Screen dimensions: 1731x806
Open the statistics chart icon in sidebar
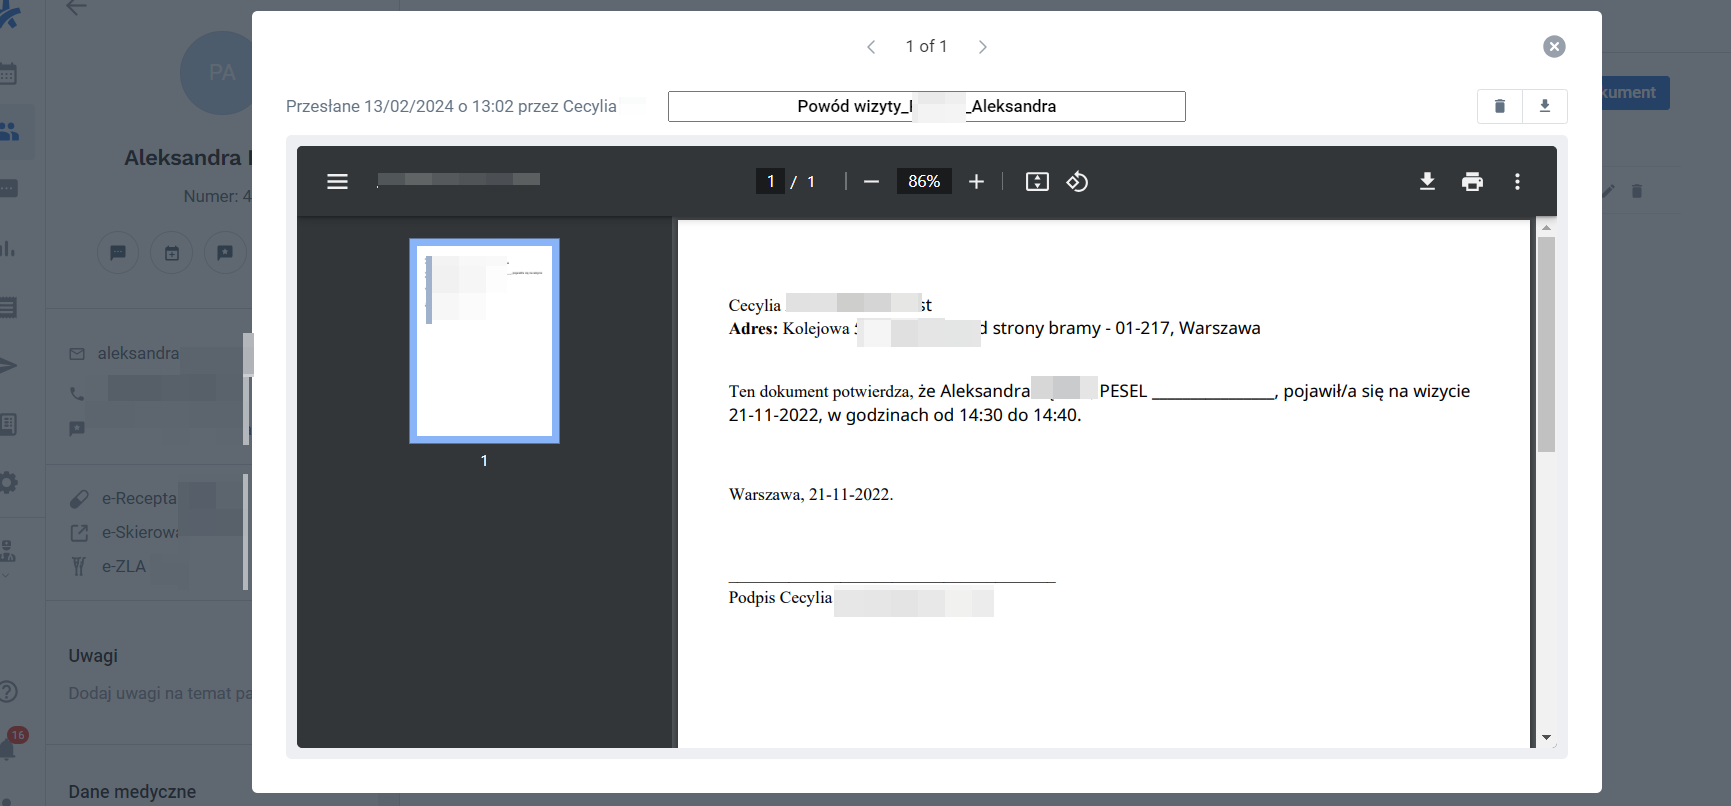(8, 248)
